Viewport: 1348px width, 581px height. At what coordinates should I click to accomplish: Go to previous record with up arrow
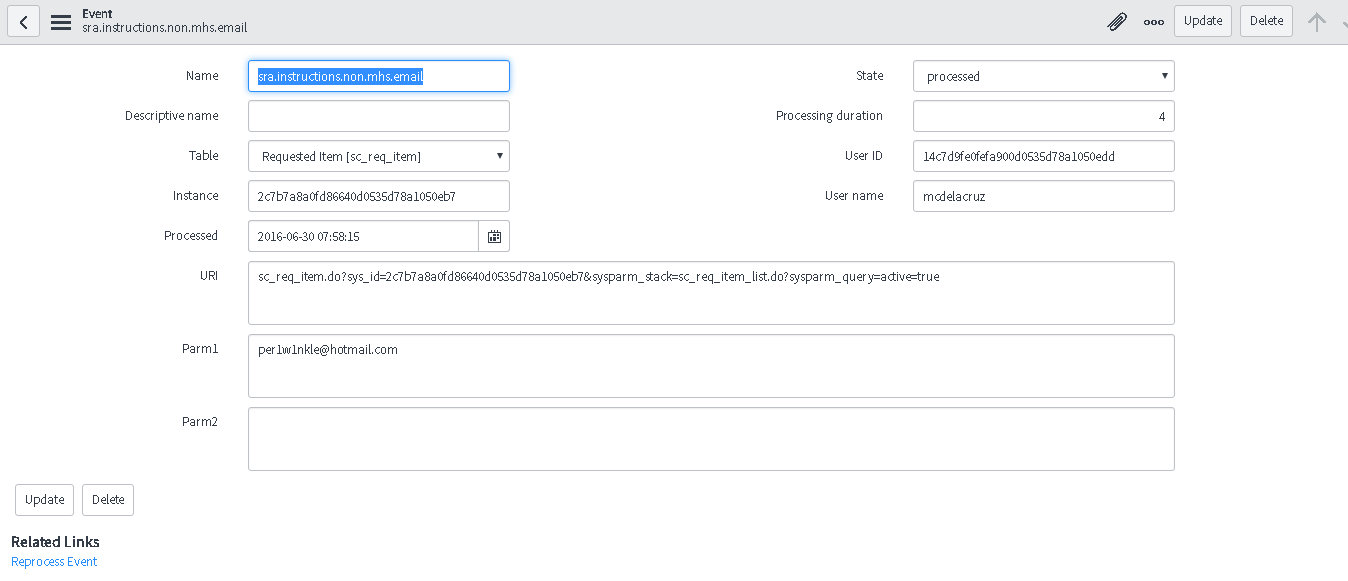1317,21
